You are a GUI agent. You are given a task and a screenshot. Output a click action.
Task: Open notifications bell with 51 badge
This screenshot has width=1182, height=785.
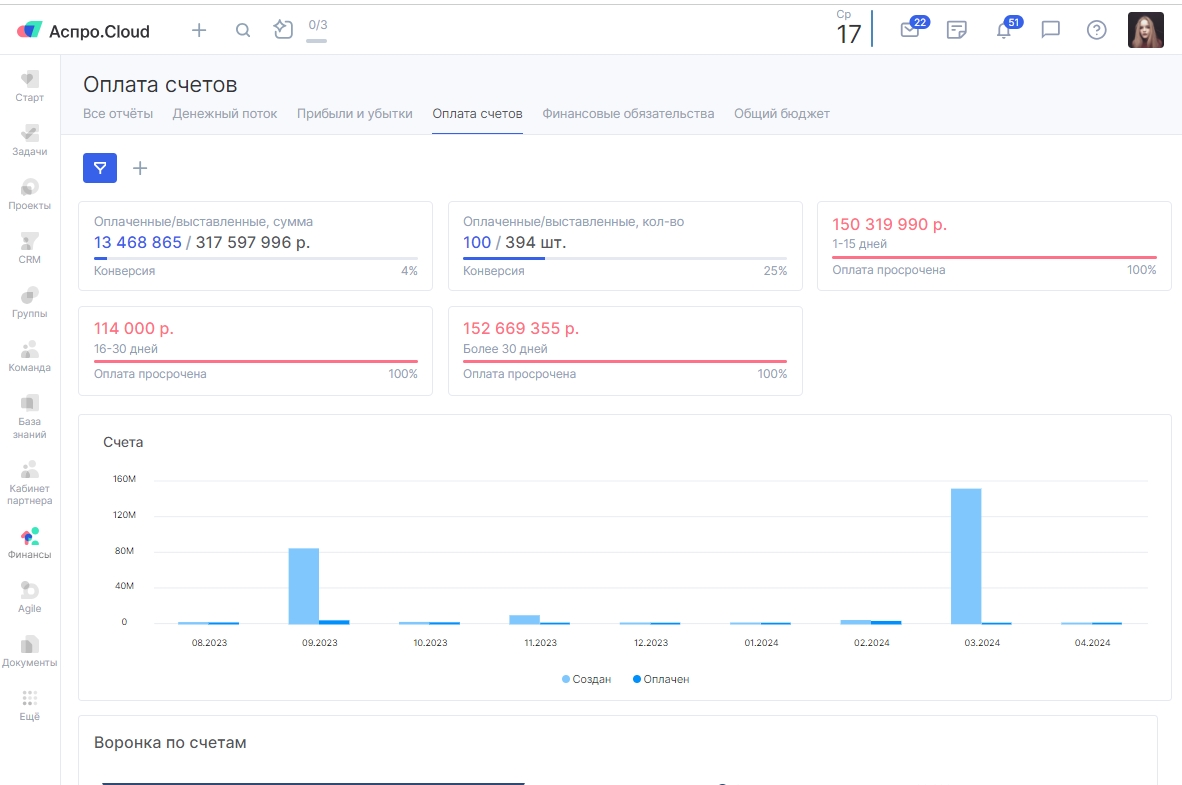pyautogui.click(x=1004, y=30)
